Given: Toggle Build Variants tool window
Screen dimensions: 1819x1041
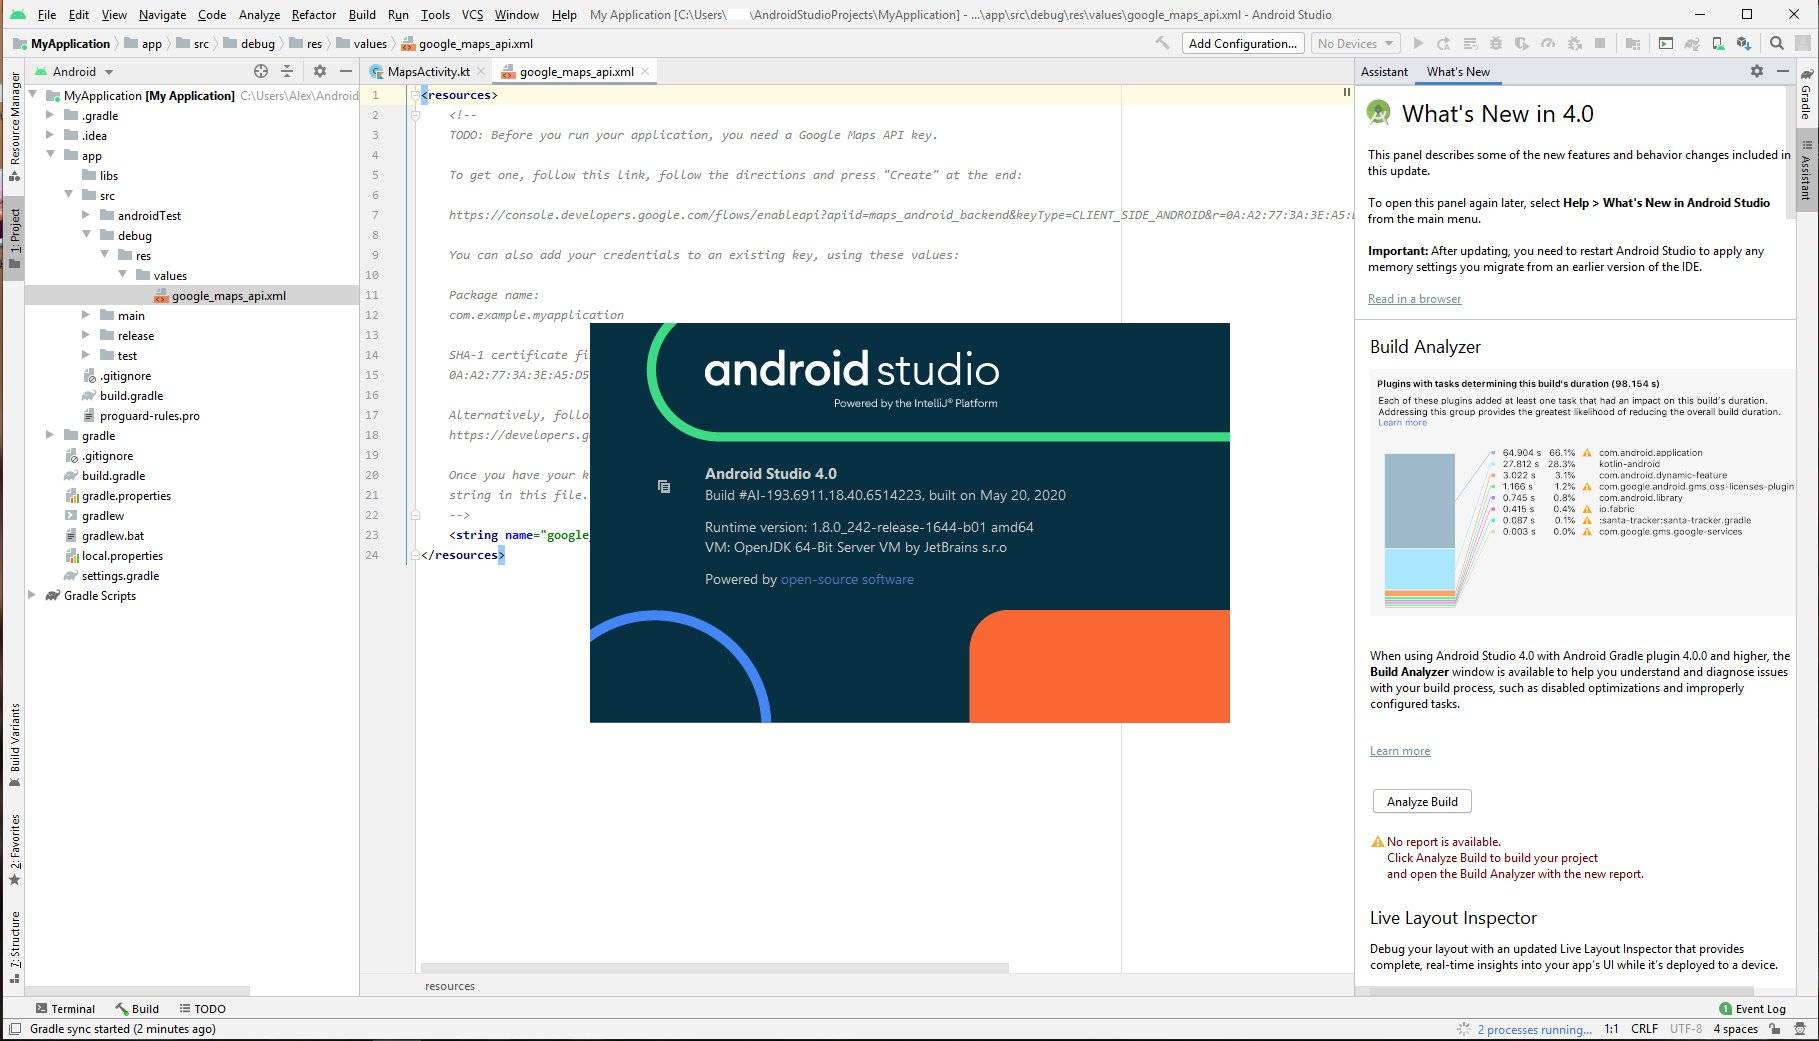Looking at the screenshot, I should click(15, 745).
